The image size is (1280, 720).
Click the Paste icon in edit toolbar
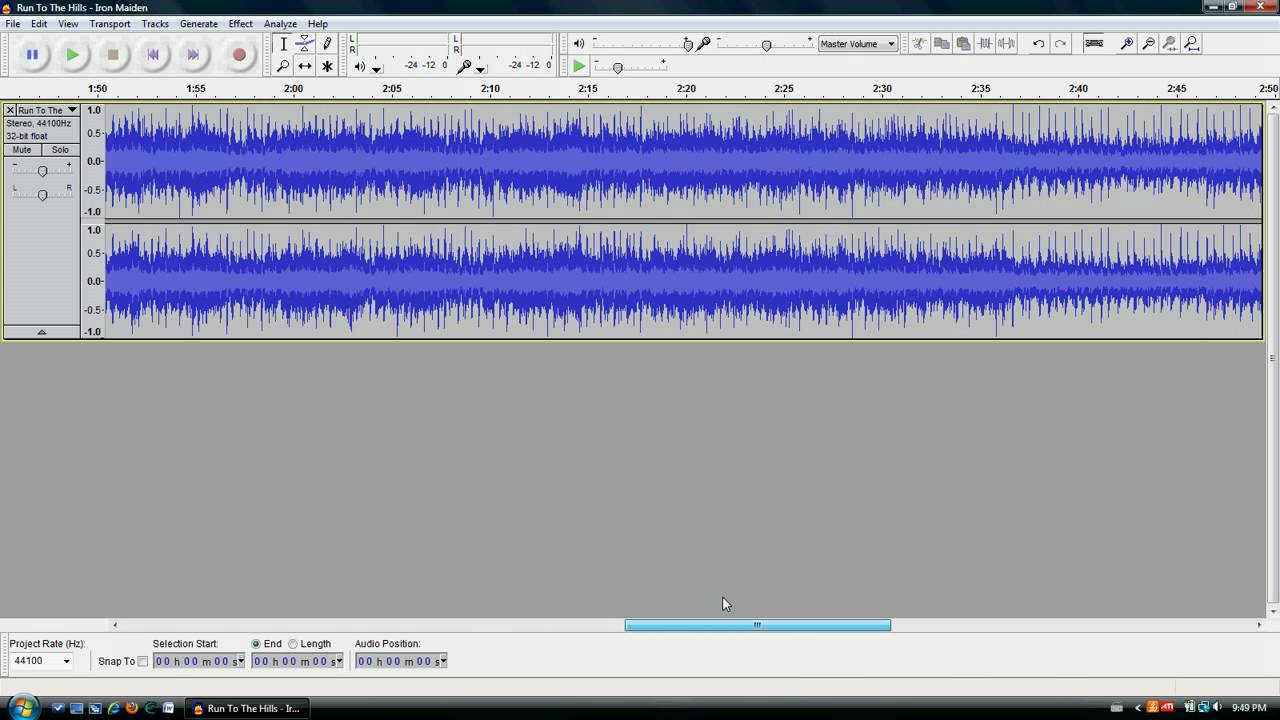click(963, 43)
